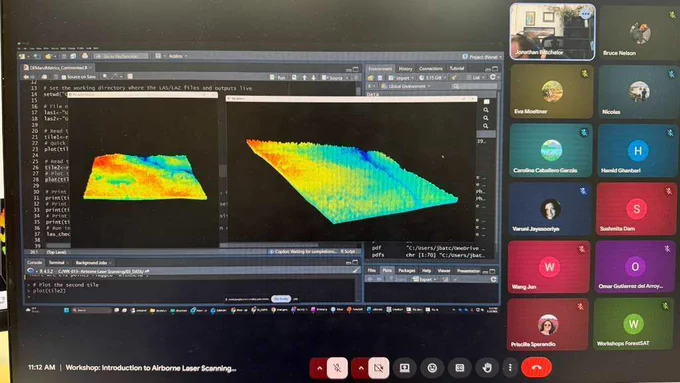680x383 pixels.
Task: Select the Console tab
Action: pos(34,262)
